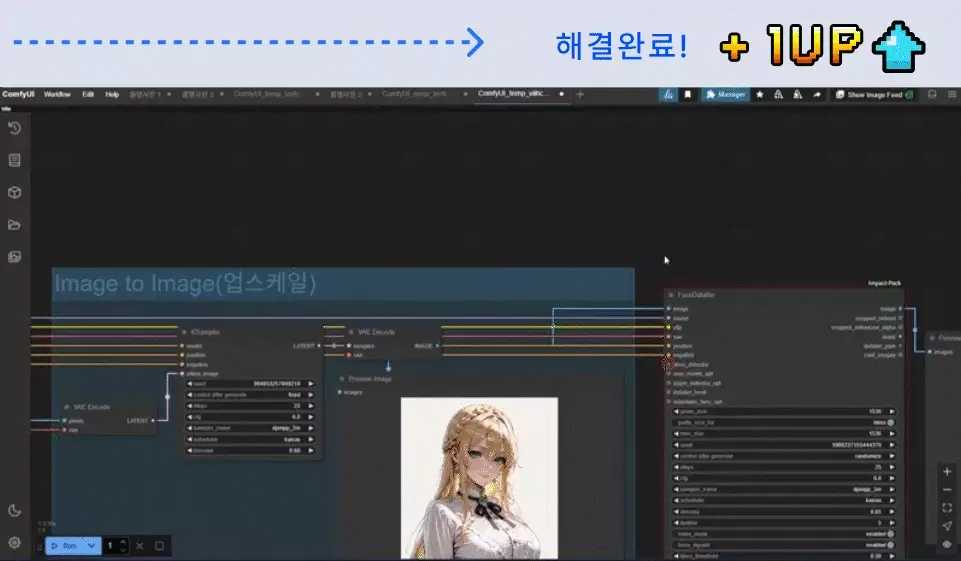Click the FaceDetailer seed value field
The width and height of the screenshot is (961, 561).
click(783, 445)
